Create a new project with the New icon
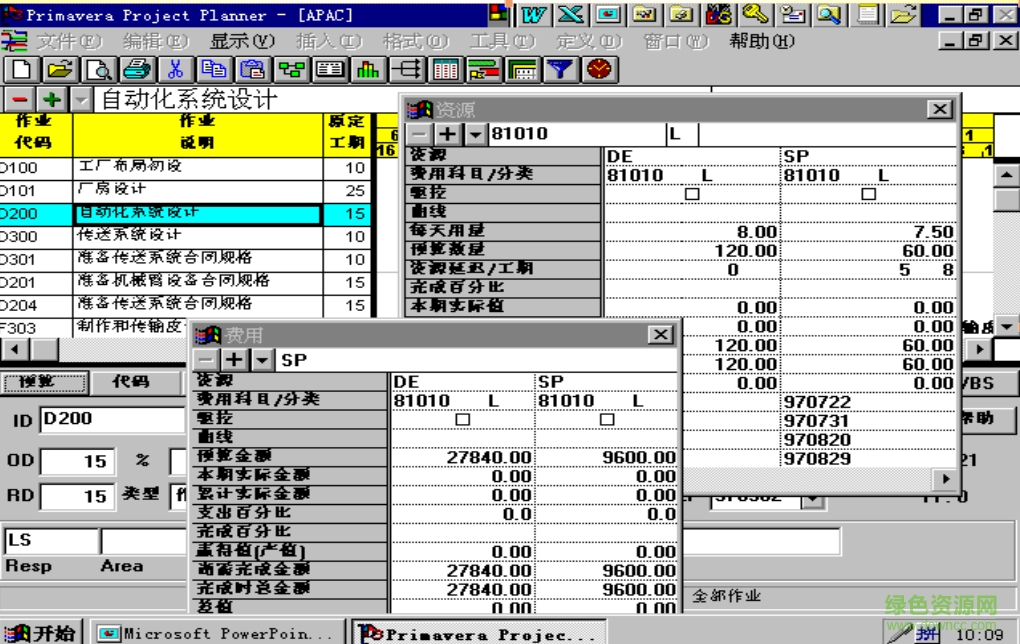Screen dimensions: 1020x644 point(21,69)
